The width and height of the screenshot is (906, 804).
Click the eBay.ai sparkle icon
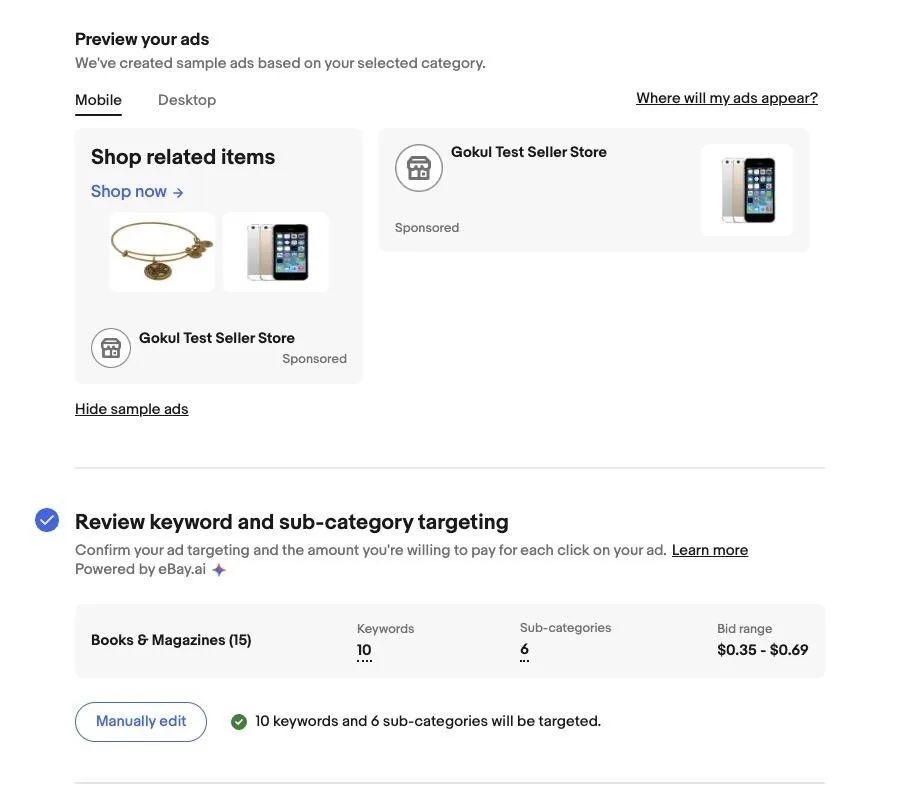pyautogui.click(x=219, y=570)
